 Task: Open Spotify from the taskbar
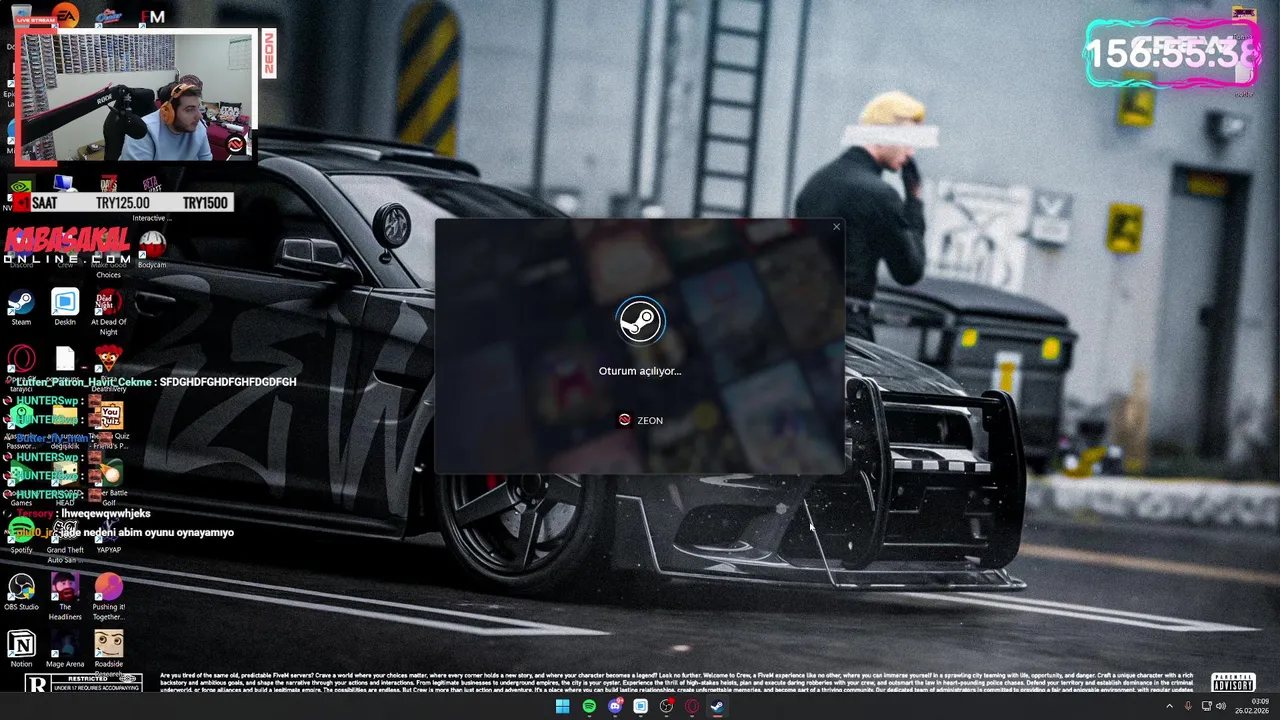pos(589,706)
